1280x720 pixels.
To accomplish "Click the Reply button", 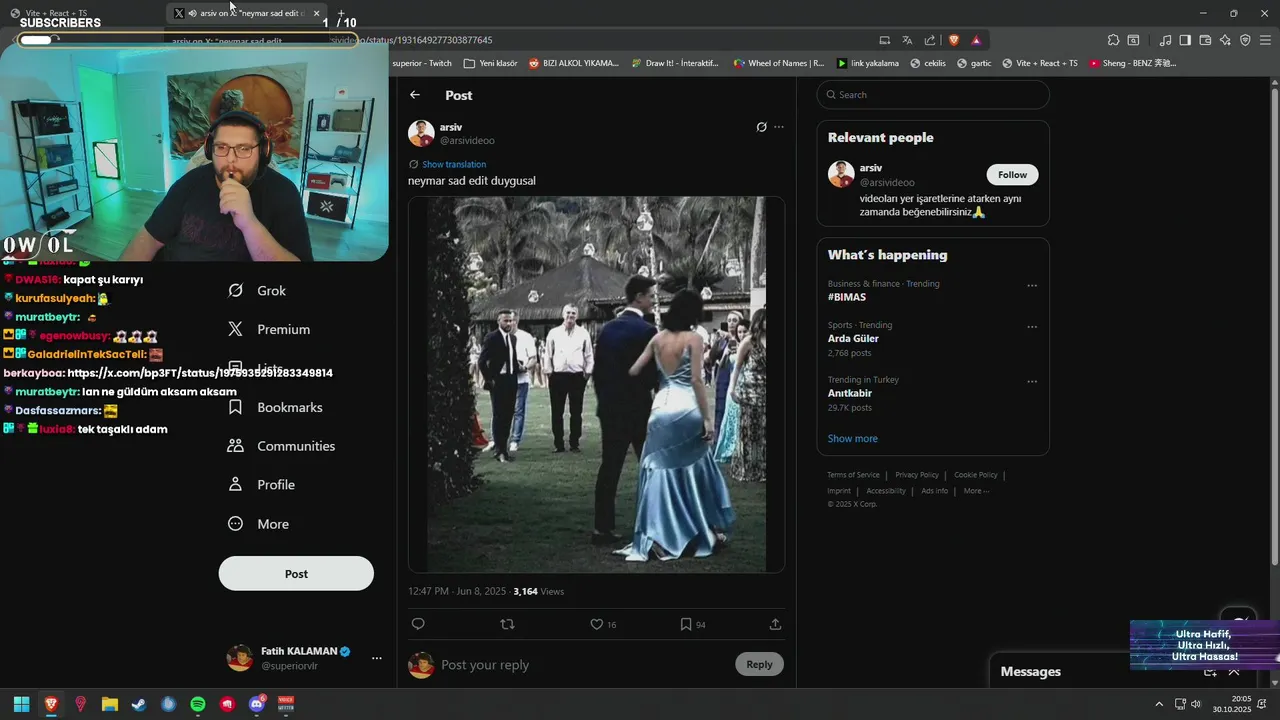I will pos(759,664).
